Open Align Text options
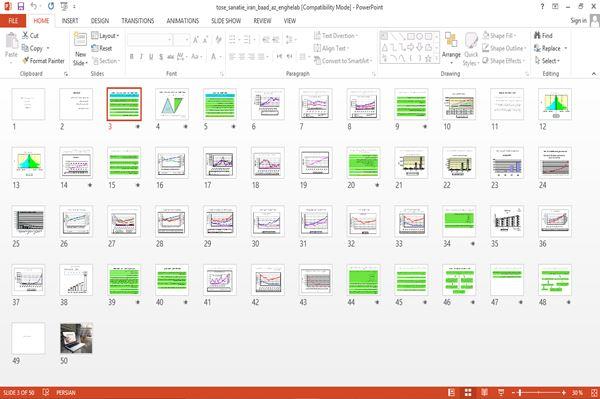Image resolution: width=600 pixels, height=399 pixels. coord(331,48)
